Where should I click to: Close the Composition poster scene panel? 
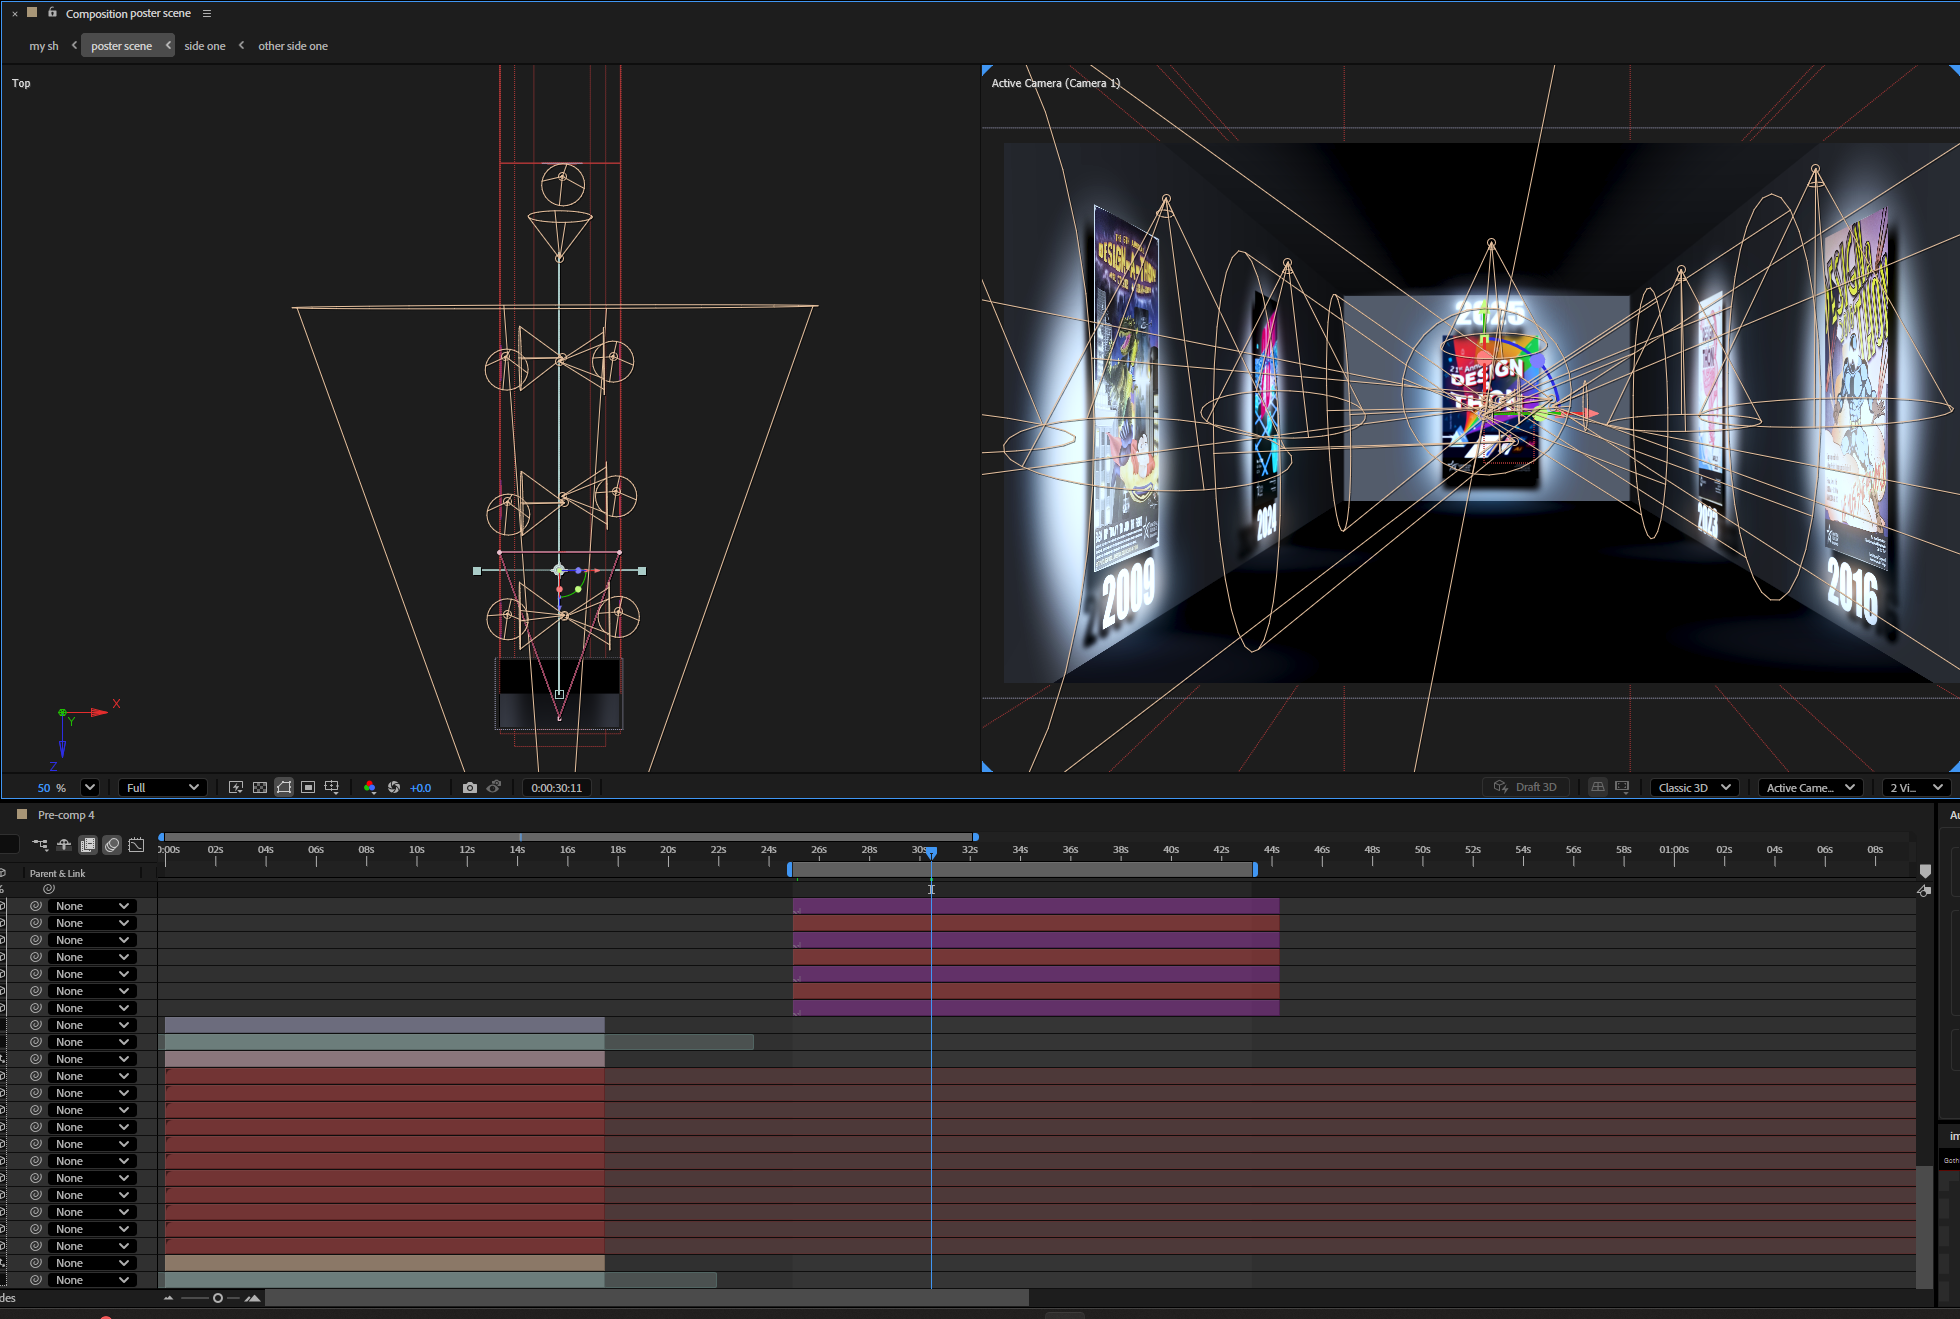pos(15,14)
